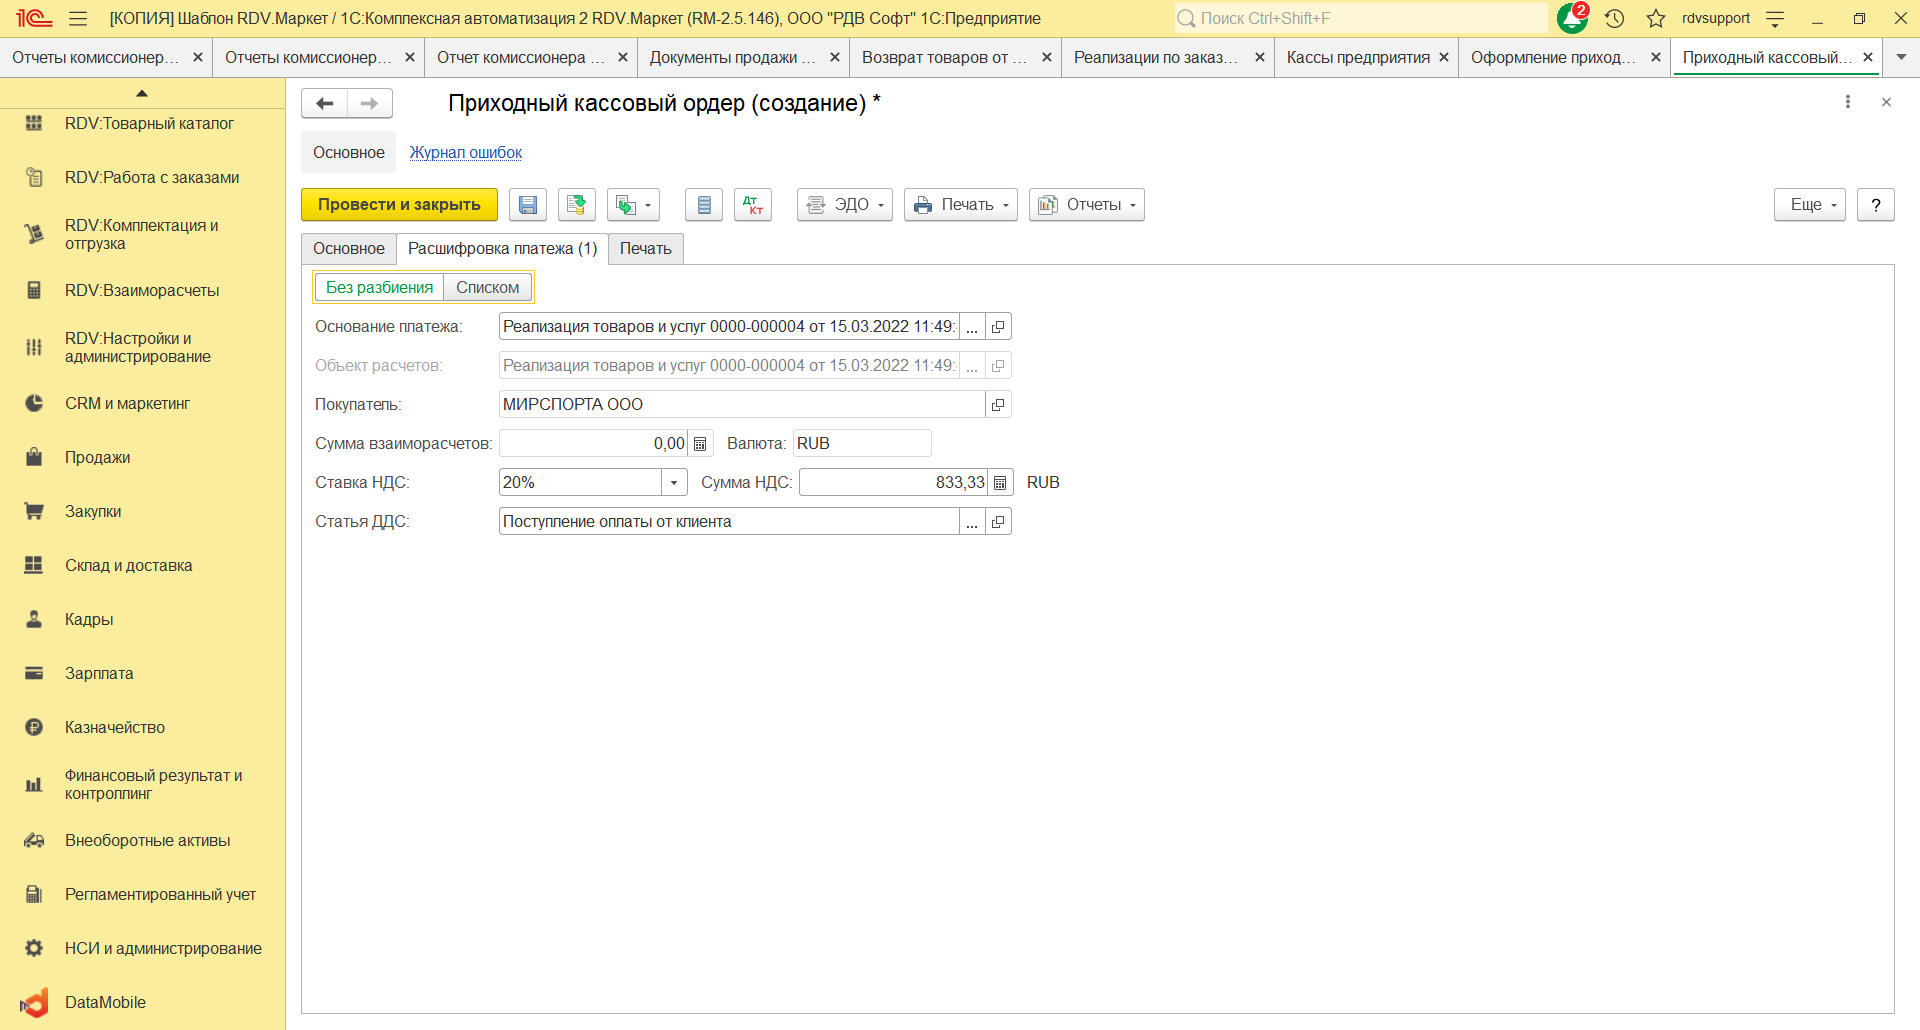
Task: Open the history clock icon
Action: (1614, 18)
